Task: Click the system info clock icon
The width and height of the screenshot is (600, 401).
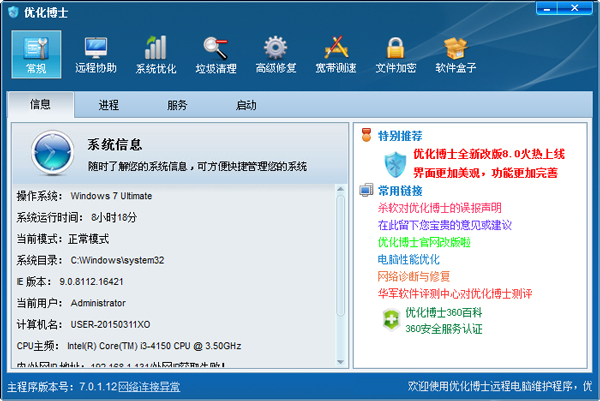Action: pos(52,153)
